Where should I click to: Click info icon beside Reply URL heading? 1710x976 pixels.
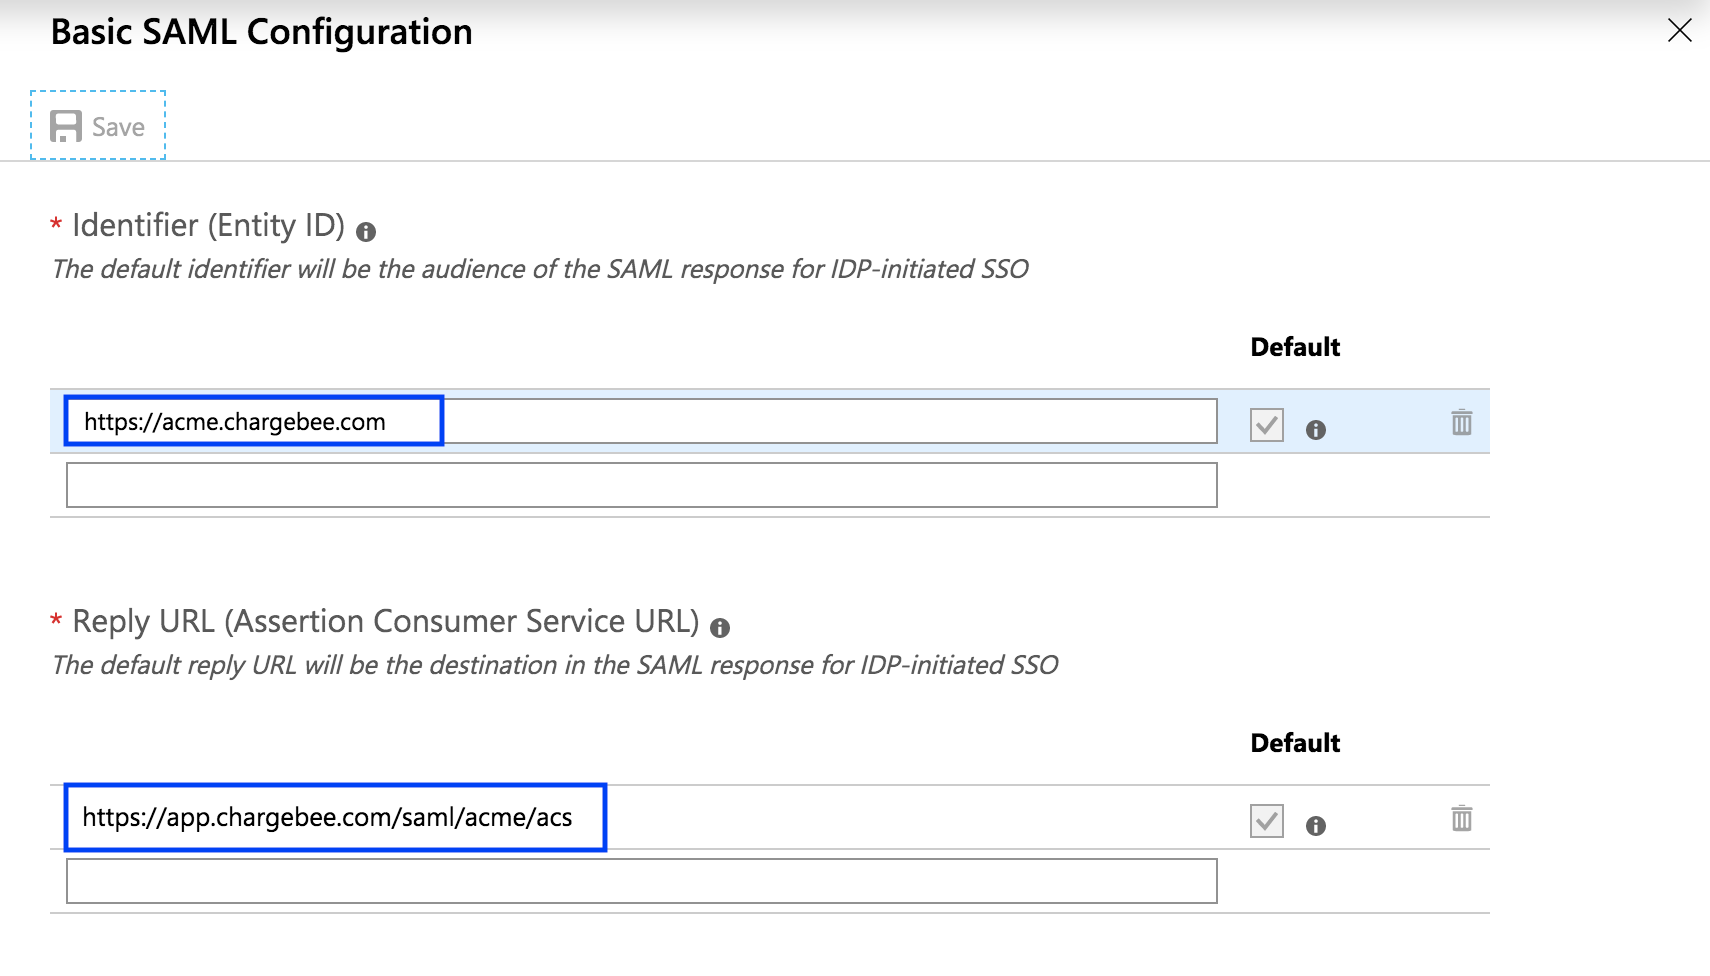720,628
